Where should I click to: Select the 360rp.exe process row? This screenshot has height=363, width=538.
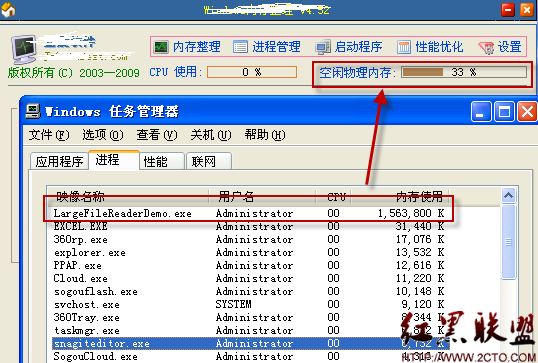249,239
